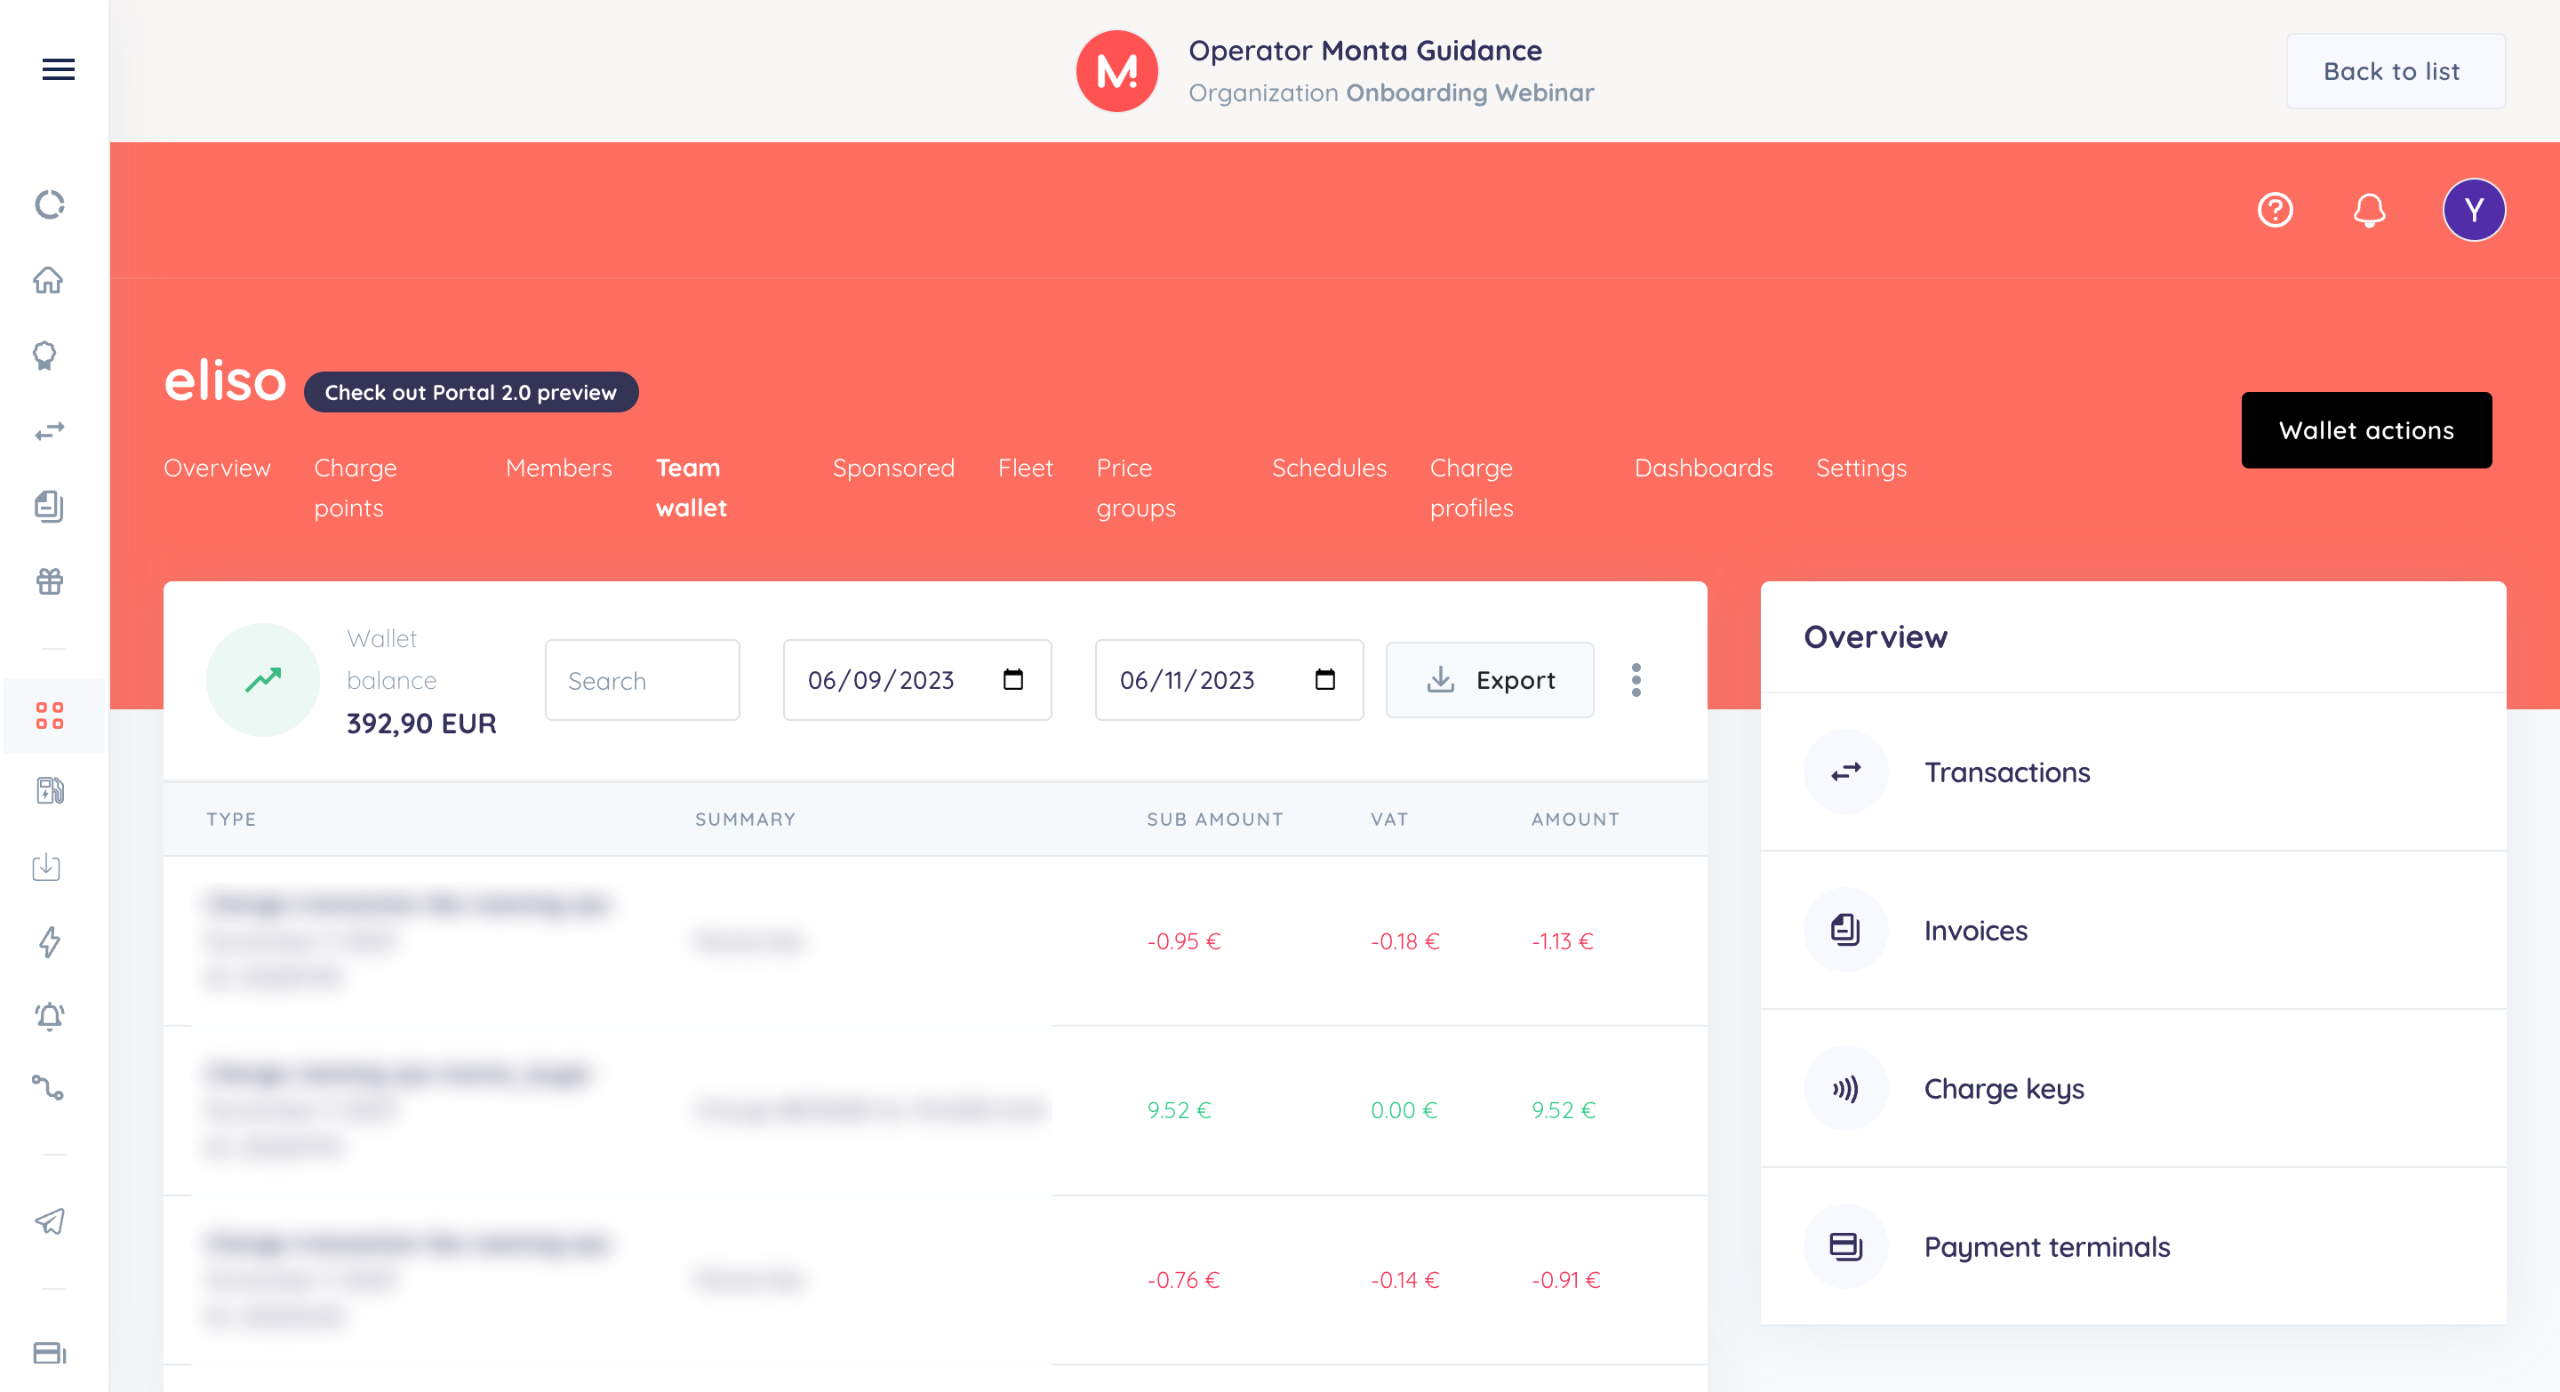Open the Wallet actions menu
This screenshot has height=1392, width=2560.
[2366, 430]
